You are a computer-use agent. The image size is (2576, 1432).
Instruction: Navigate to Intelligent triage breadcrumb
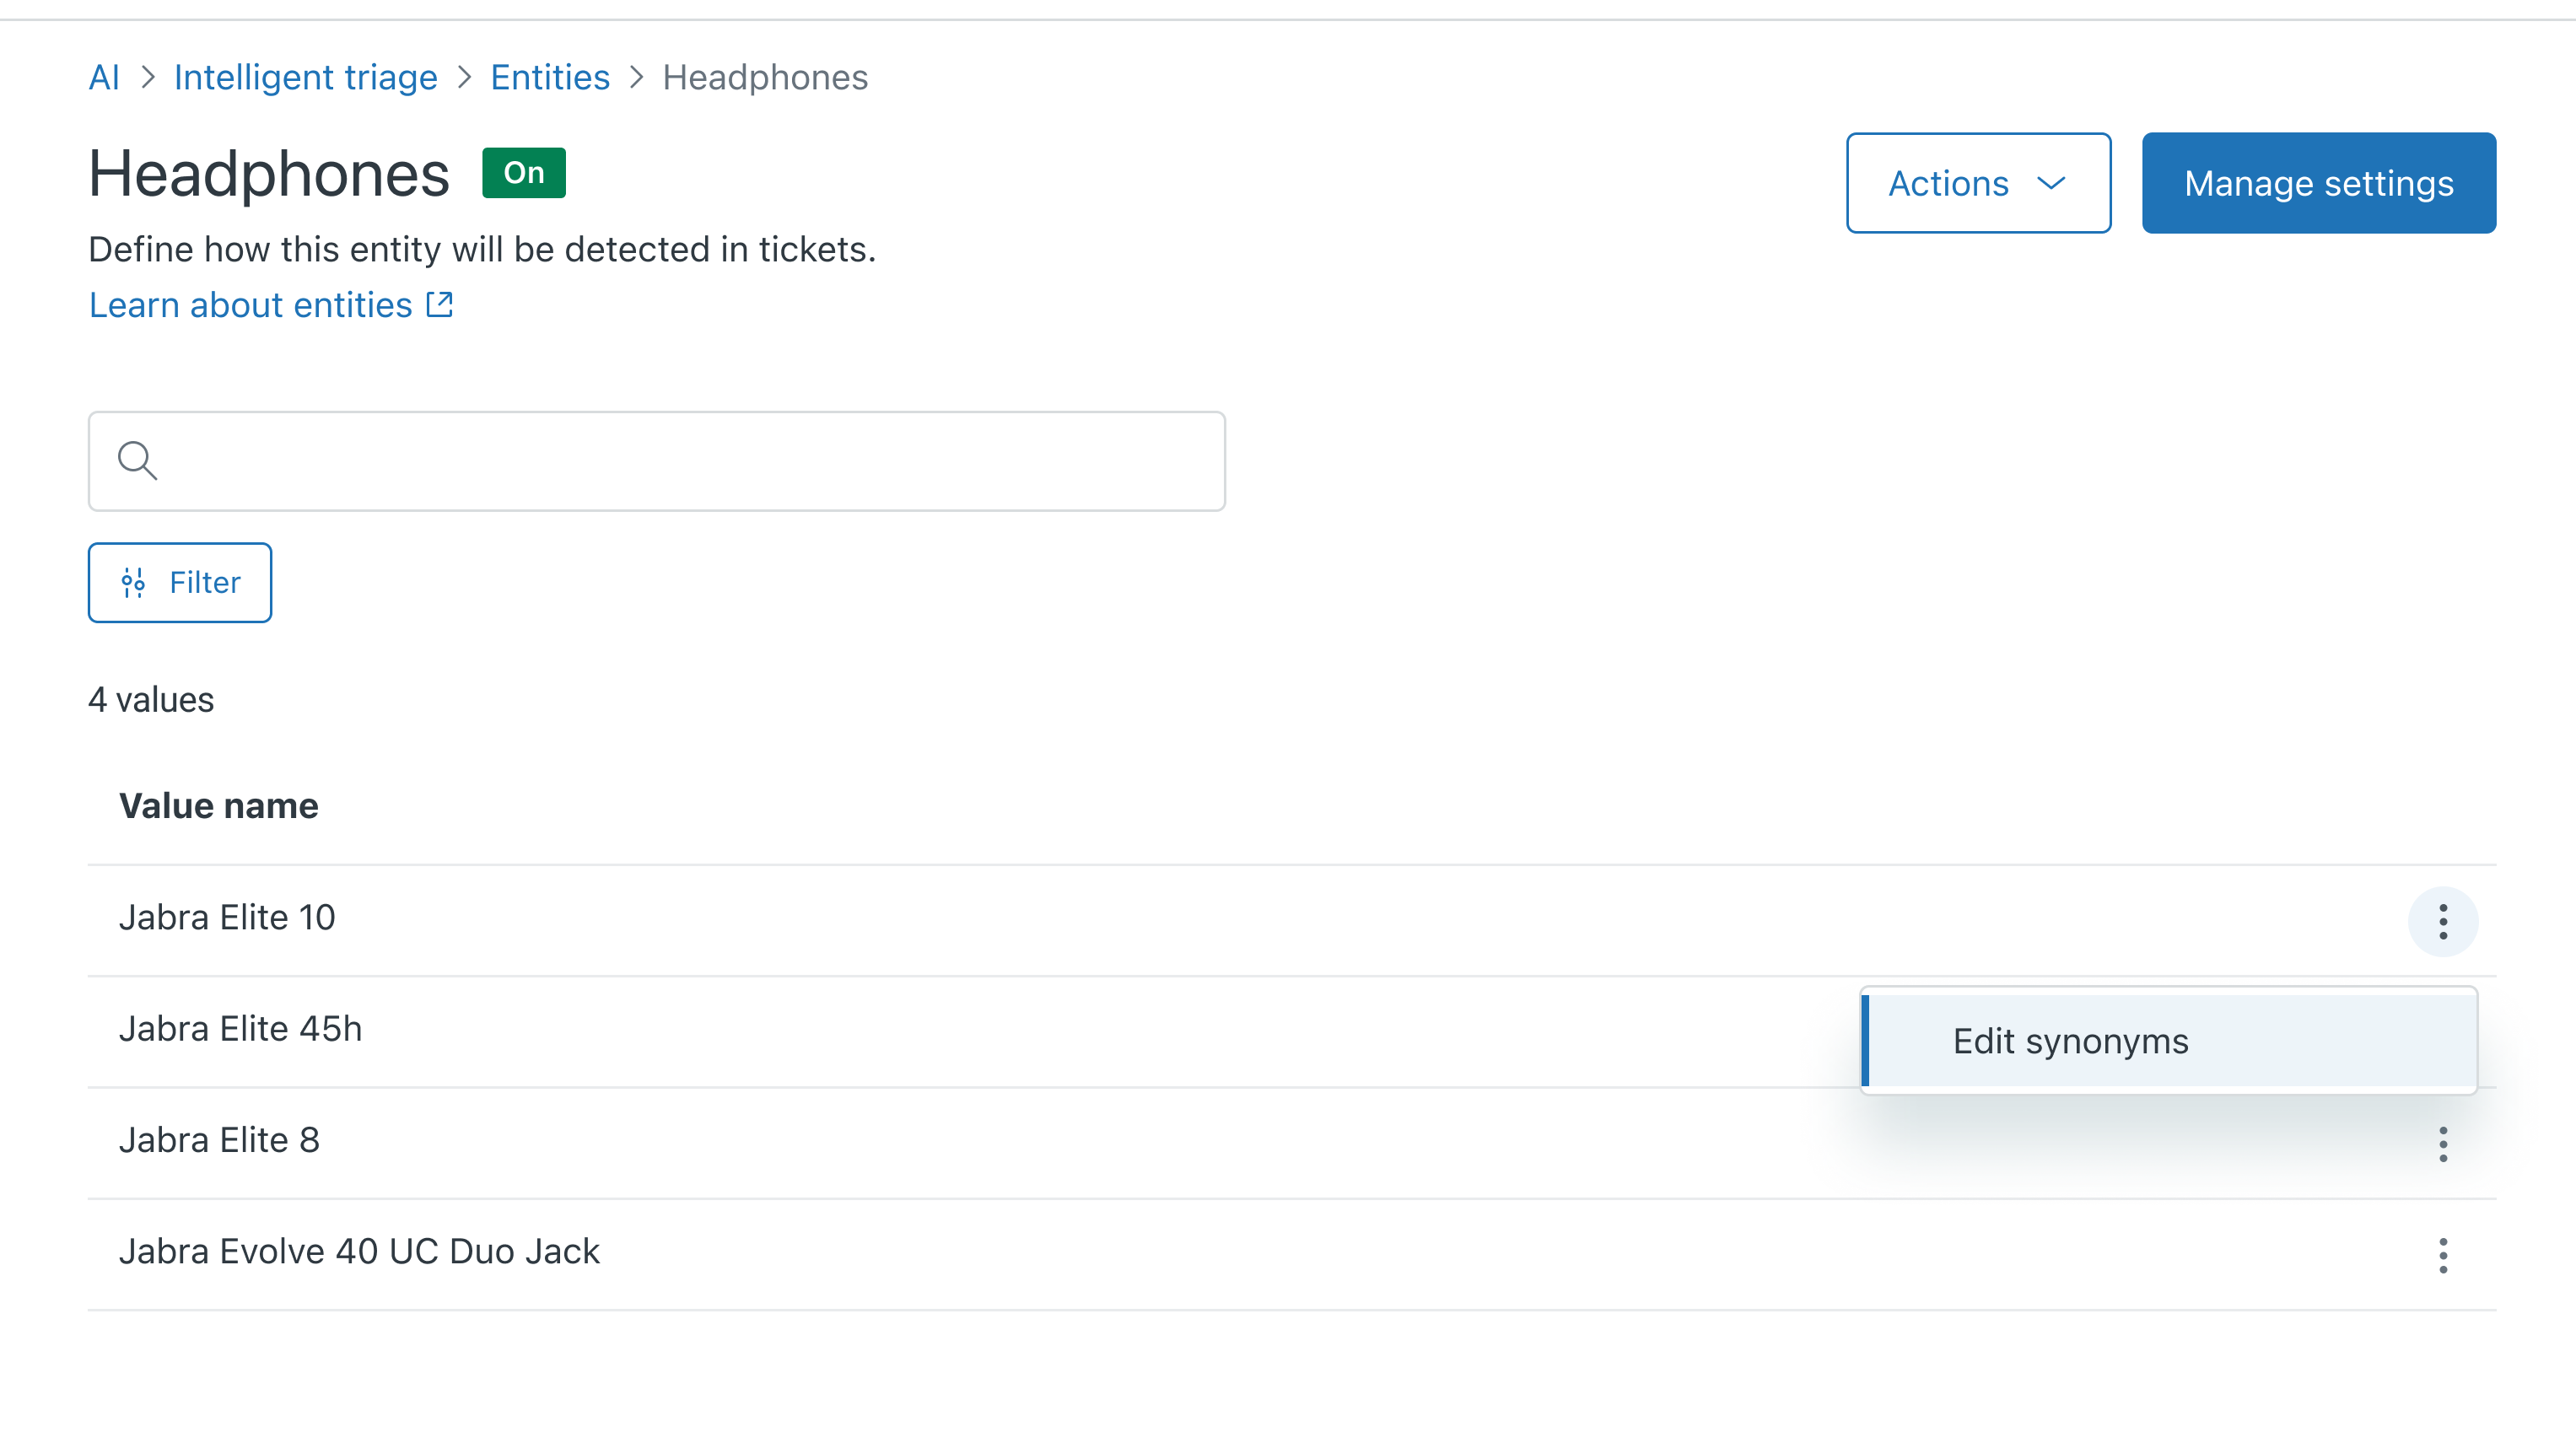point(305,77)
